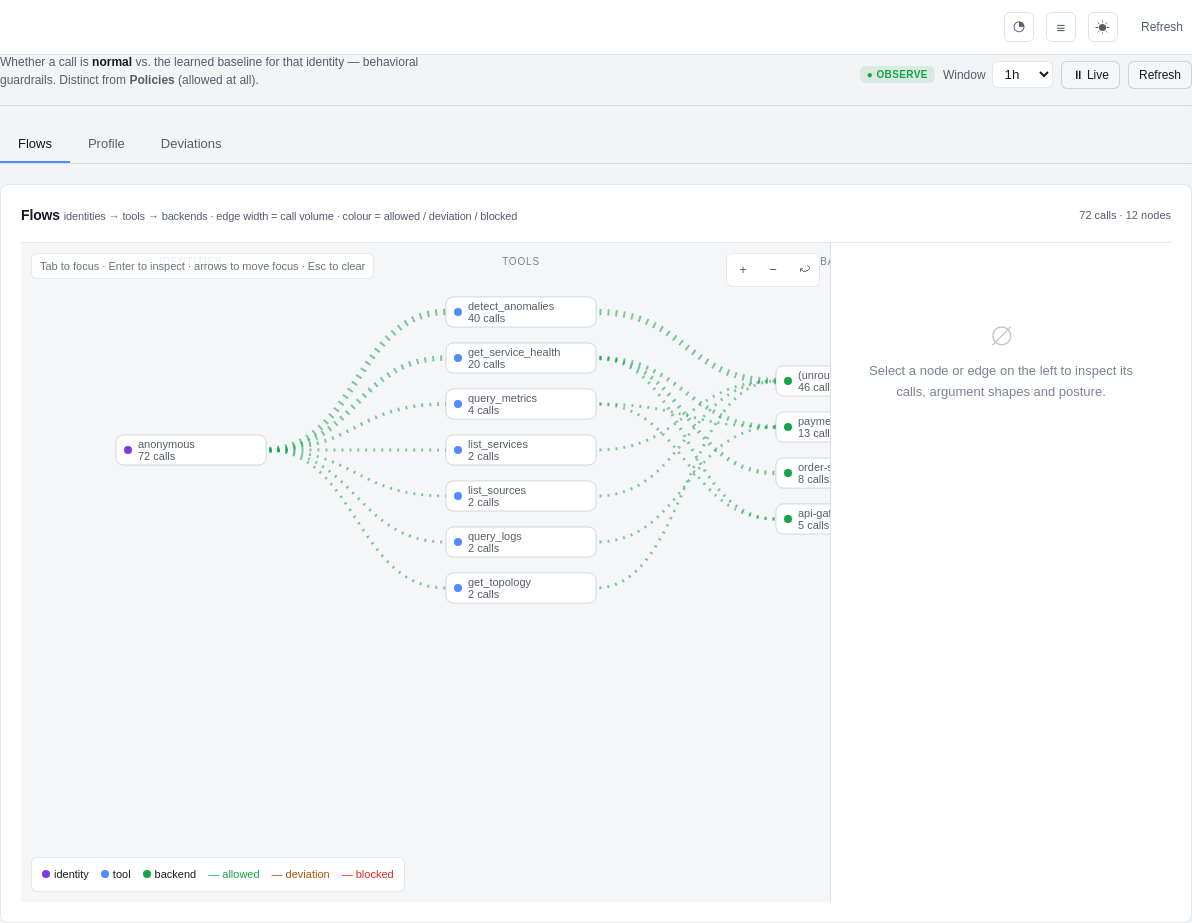
Task: Click the query_metrics tool node
Action: click(521, 404)
